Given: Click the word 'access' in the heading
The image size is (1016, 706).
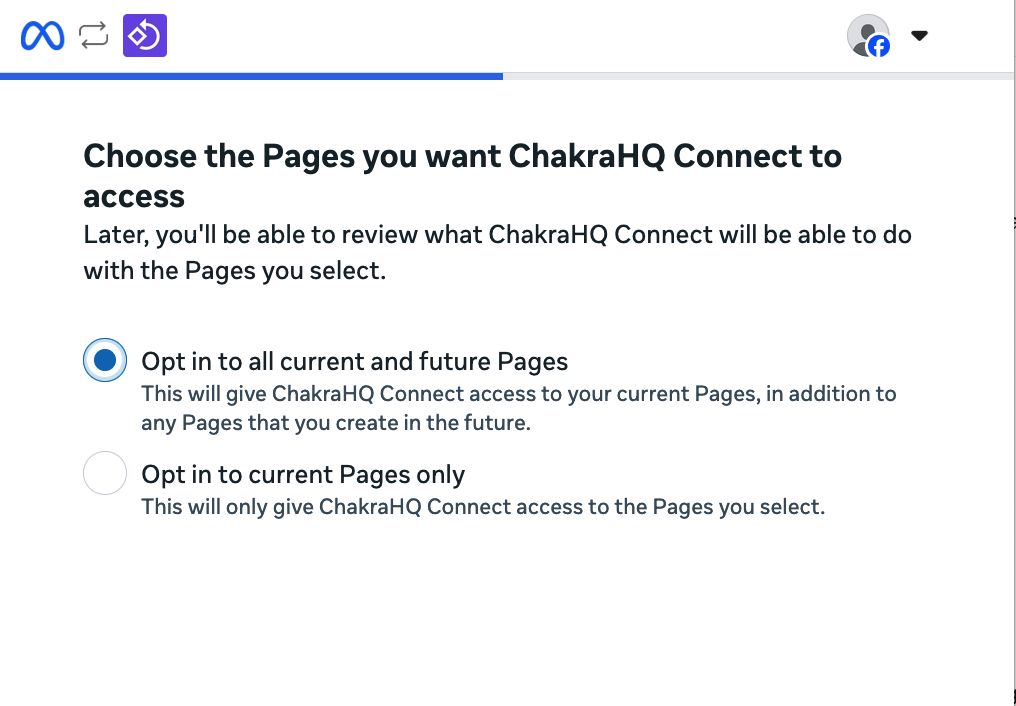Looking at the screenshot, I should pyautogui.click(x=134, y=196).
